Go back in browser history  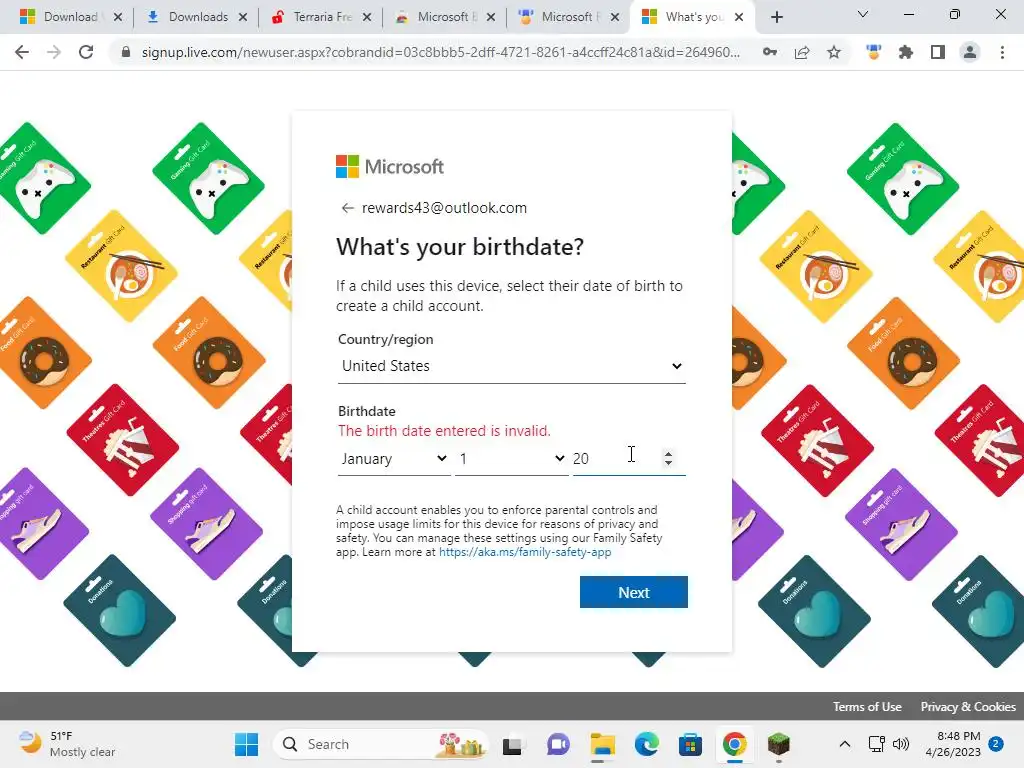[22, 52]
